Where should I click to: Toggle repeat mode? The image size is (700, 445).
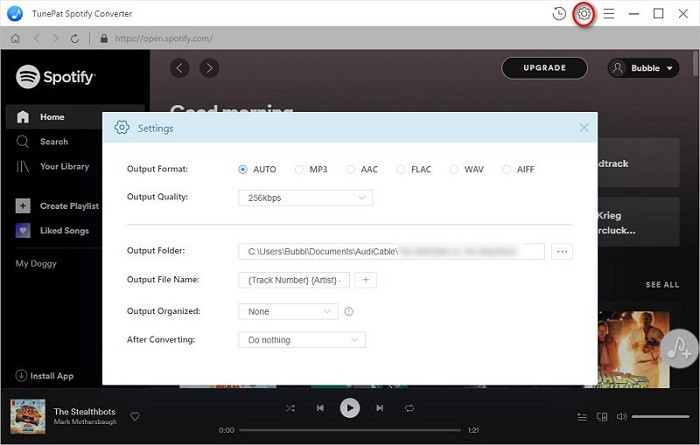click(x=409, y=408)
